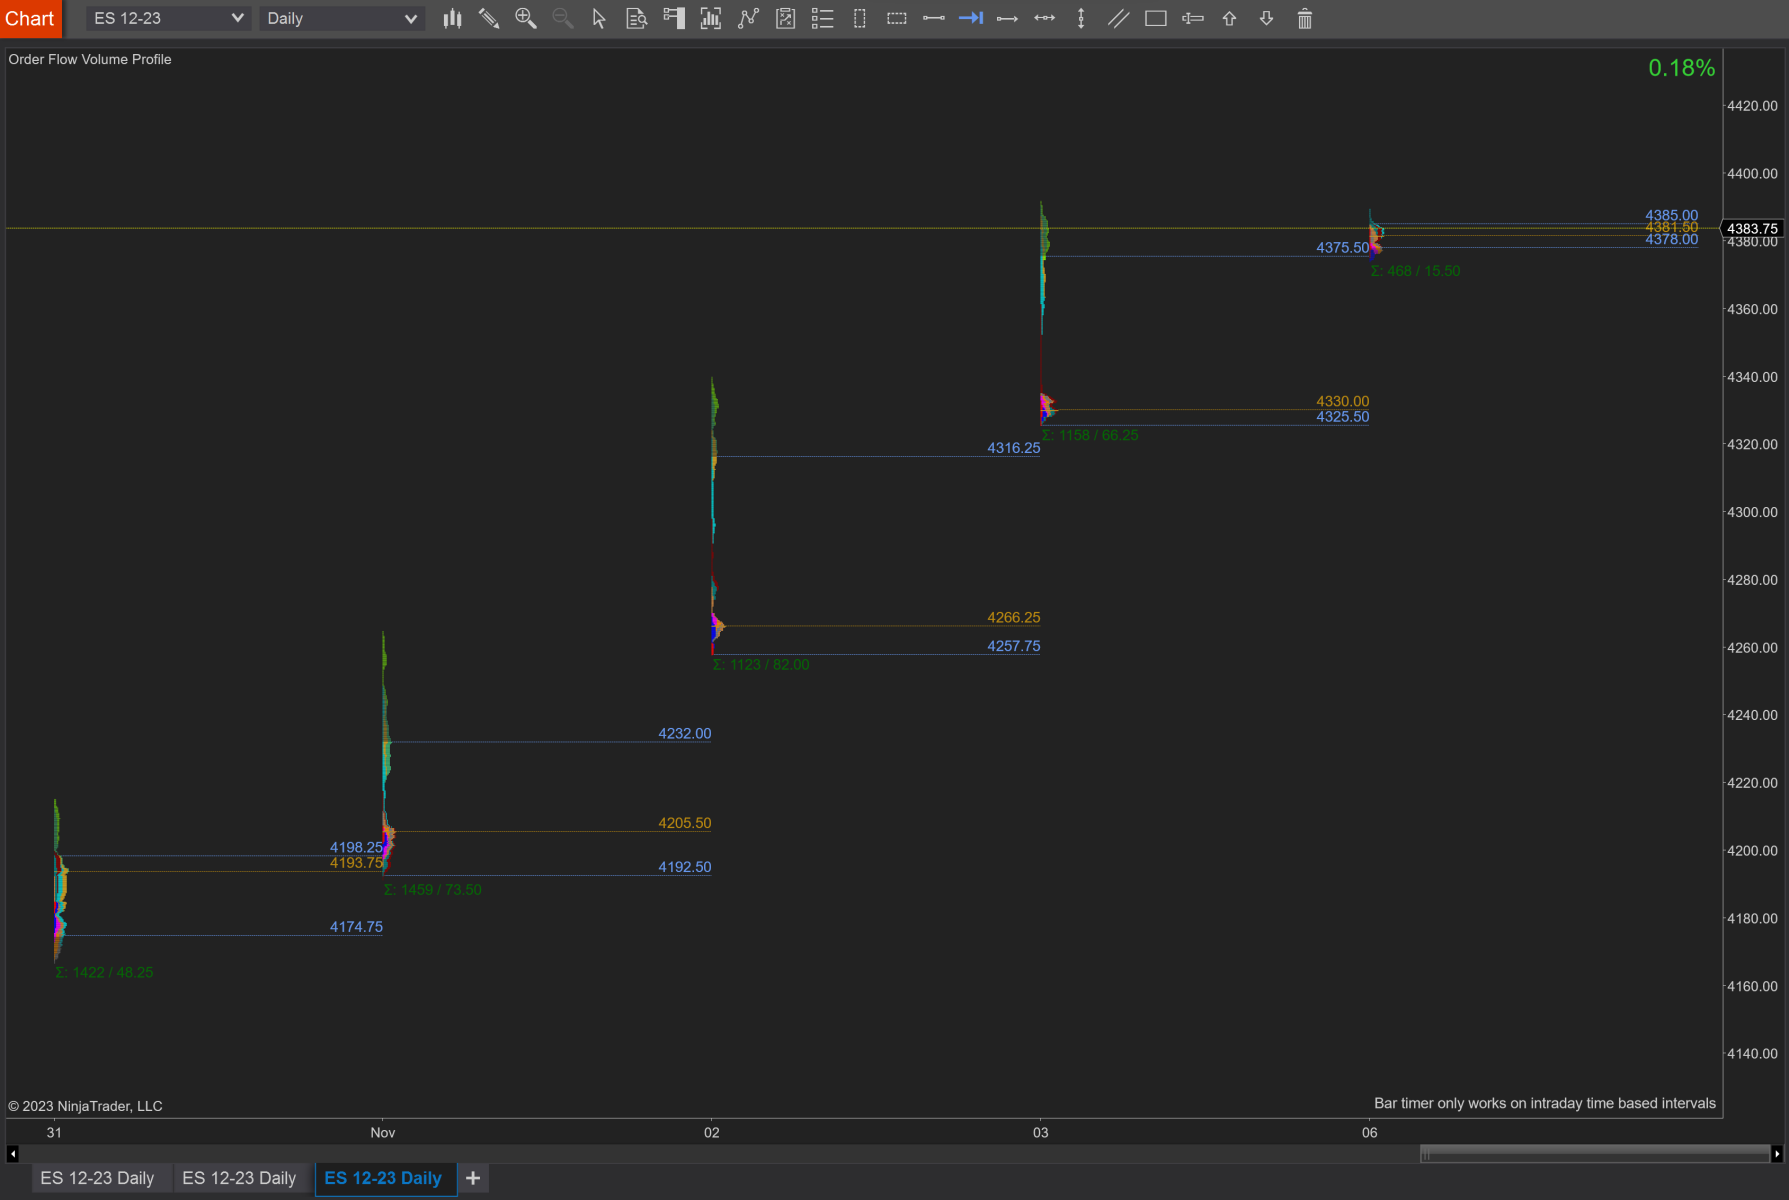The width and height of the screenshot is (1789, 1200).
Task: Click the Σ: 1459 / 73.50 summary text
Action: (x=433, y=890)
